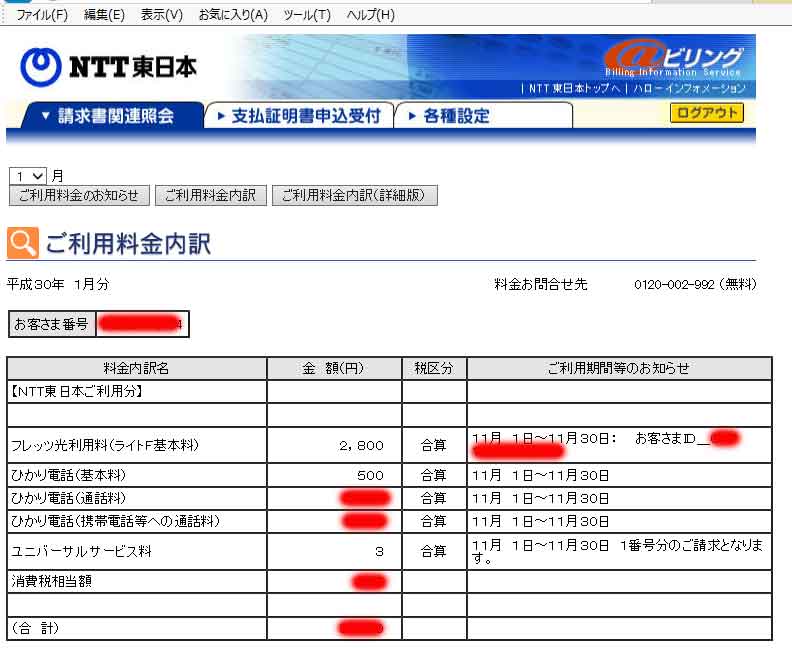
Task: Click the ご利用料金内訳(詳細版) button
Action: coord(355,196)
